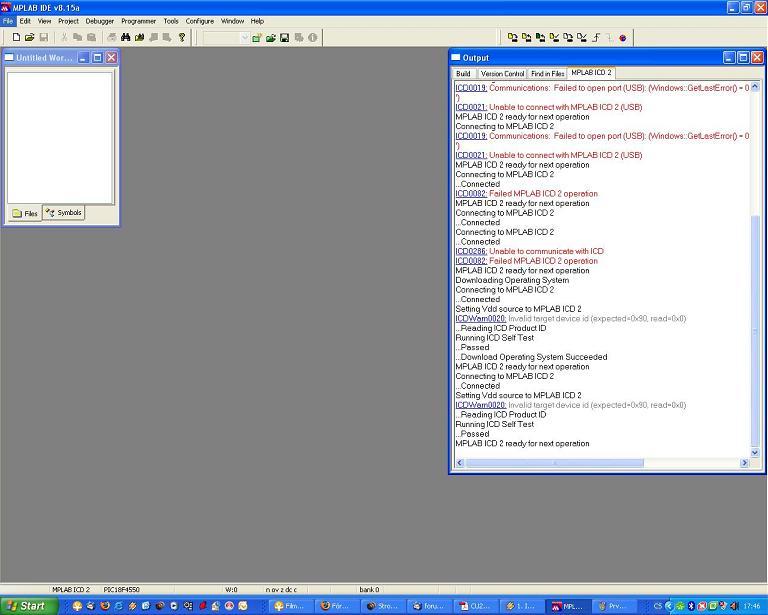The image size is (768, 615).
Task: Click the Open File folder icon
Action: [x=29, y=37]
